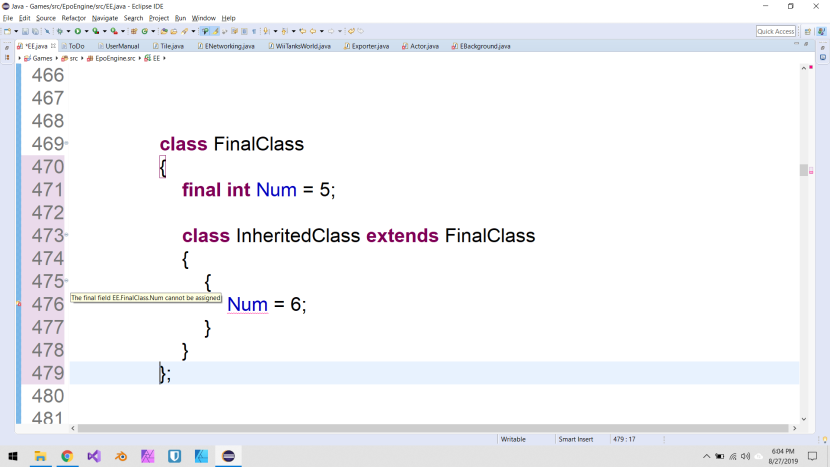The width and height of the screenshot is (830, 467).
Task: Collapse the fold marker at line 469
Action: (x=66, y=144)
